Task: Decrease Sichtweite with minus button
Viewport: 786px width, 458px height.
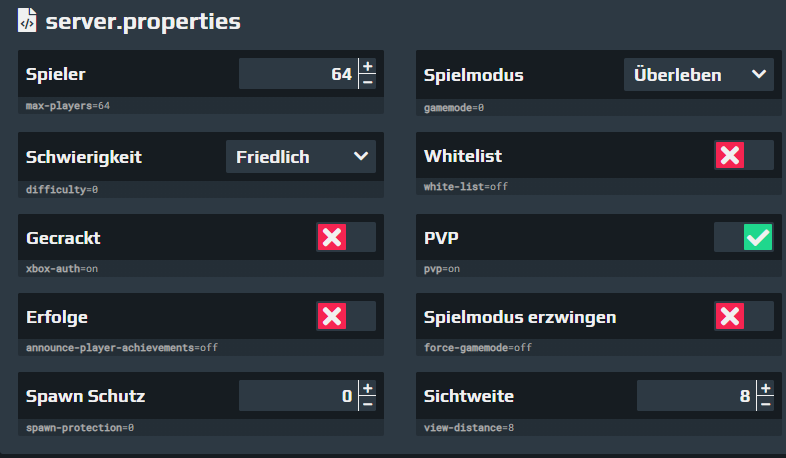Action: click(x=765, y=403)
